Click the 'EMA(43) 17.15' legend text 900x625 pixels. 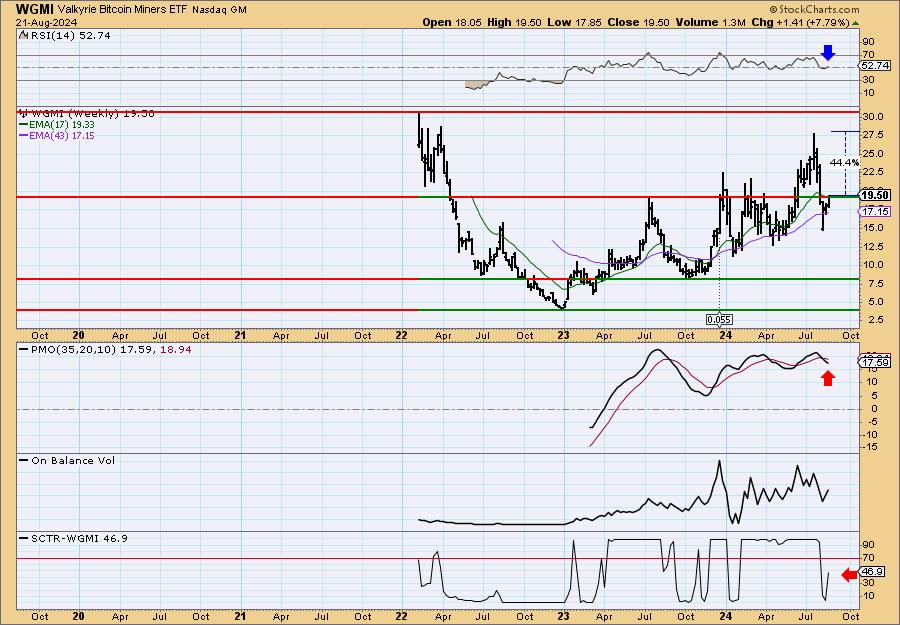click(61, 136)
